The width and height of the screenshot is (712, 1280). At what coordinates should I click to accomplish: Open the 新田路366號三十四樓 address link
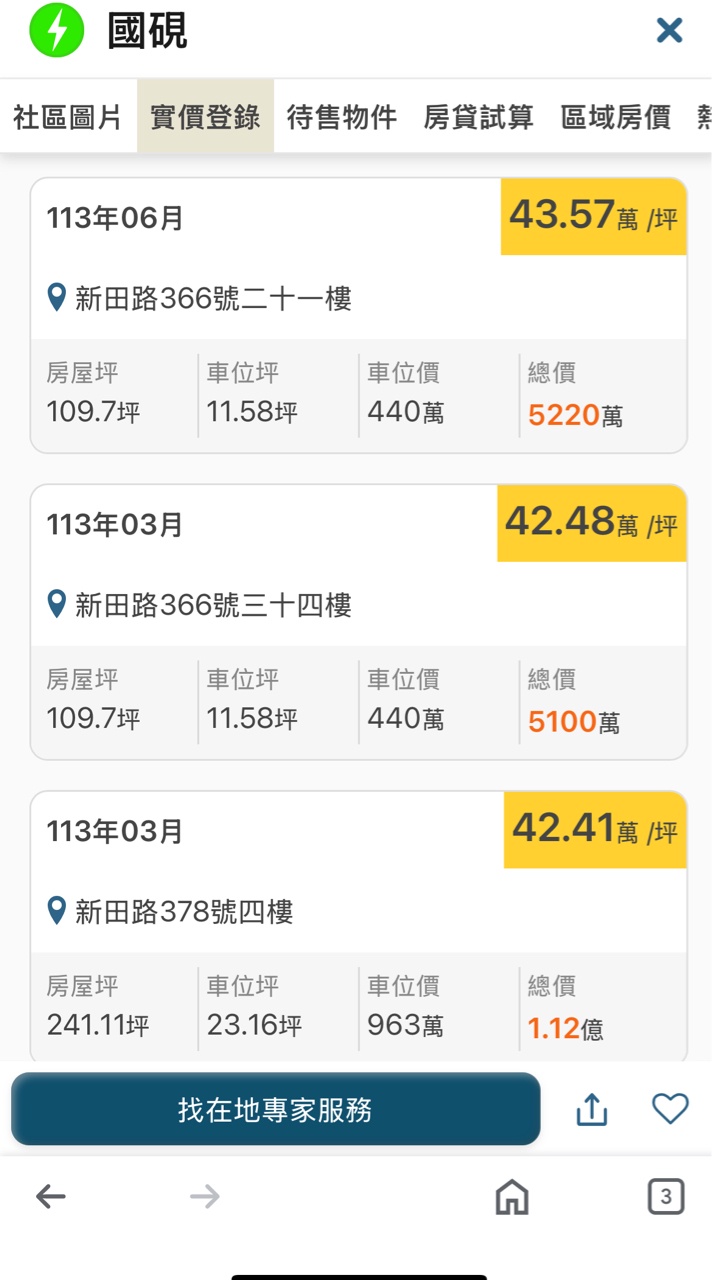pos(213,605)
